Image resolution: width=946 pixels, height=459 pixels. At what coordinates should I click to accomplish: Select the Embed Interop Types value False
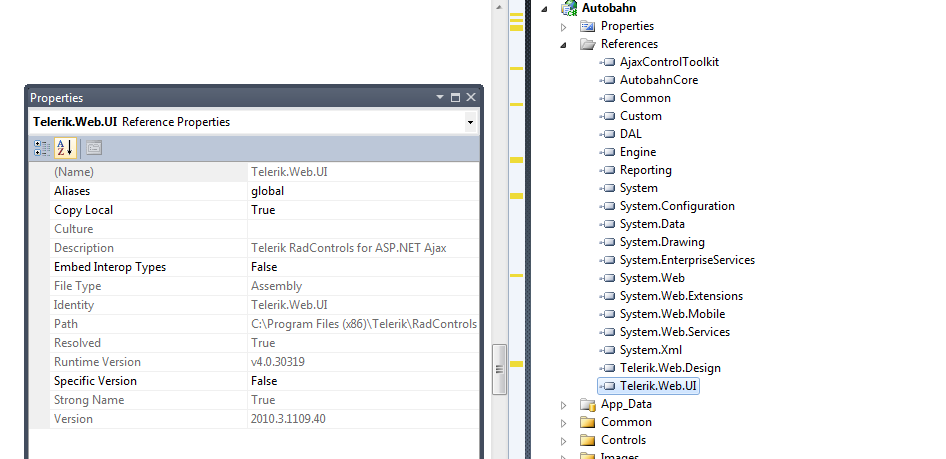click(x=264, y=267)
